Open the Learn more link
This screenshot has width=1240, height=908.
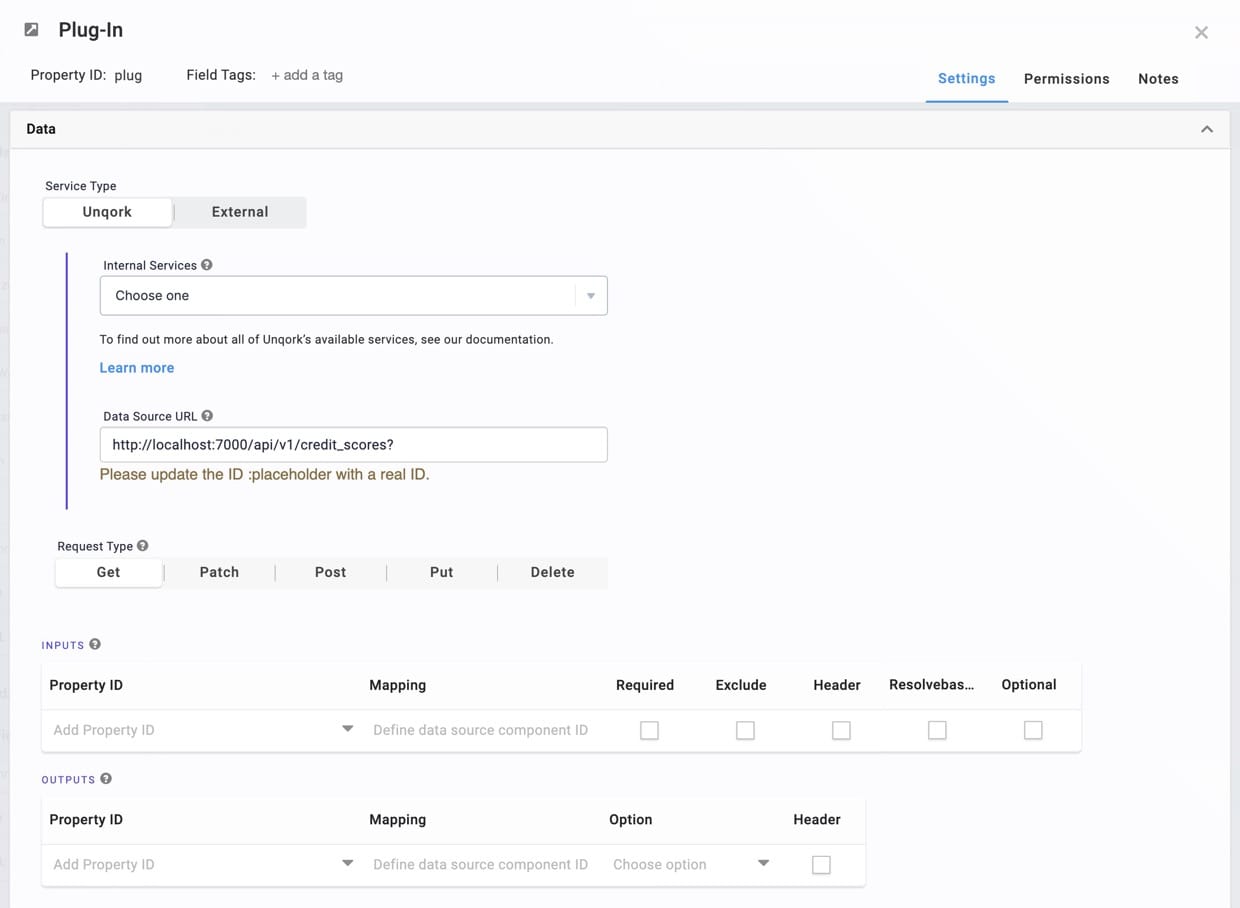tap(137, 367)
